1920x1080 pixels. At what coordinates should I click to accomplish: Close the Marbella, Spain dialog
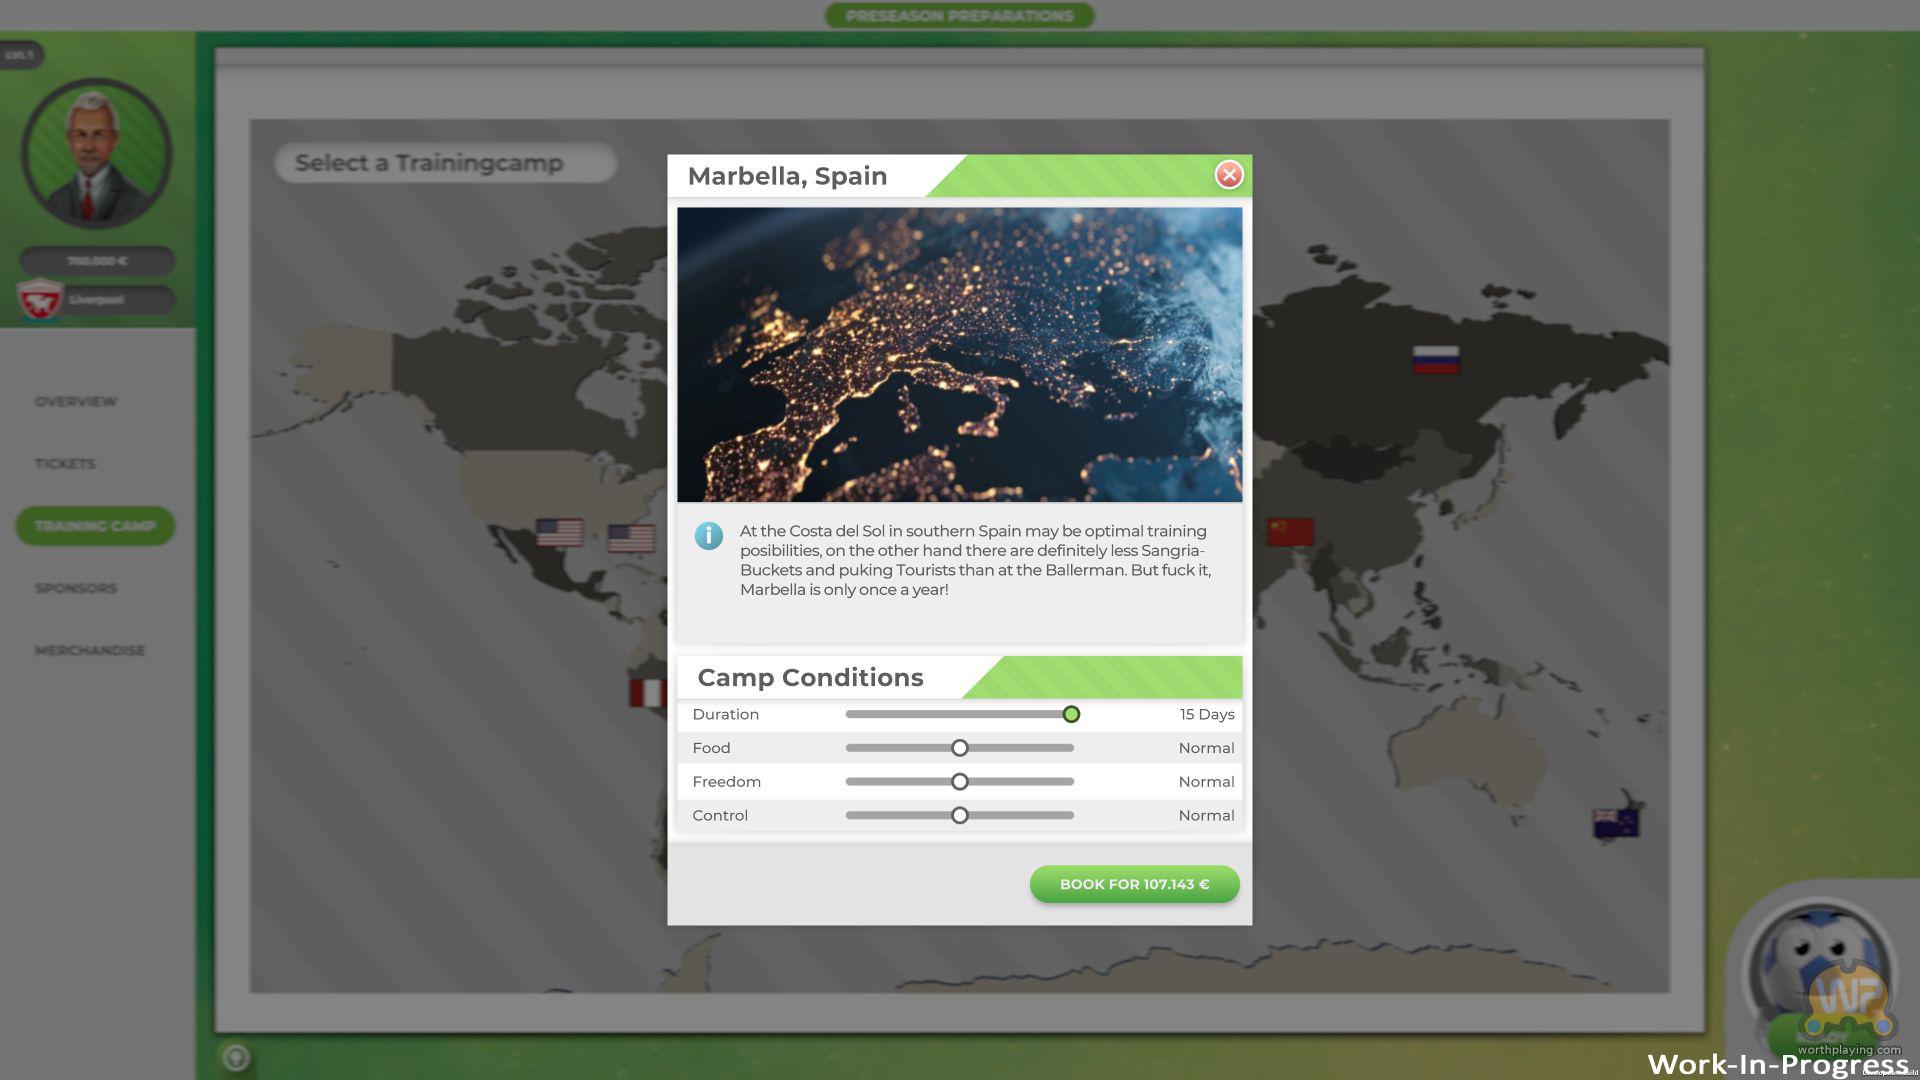(1228, 175)
